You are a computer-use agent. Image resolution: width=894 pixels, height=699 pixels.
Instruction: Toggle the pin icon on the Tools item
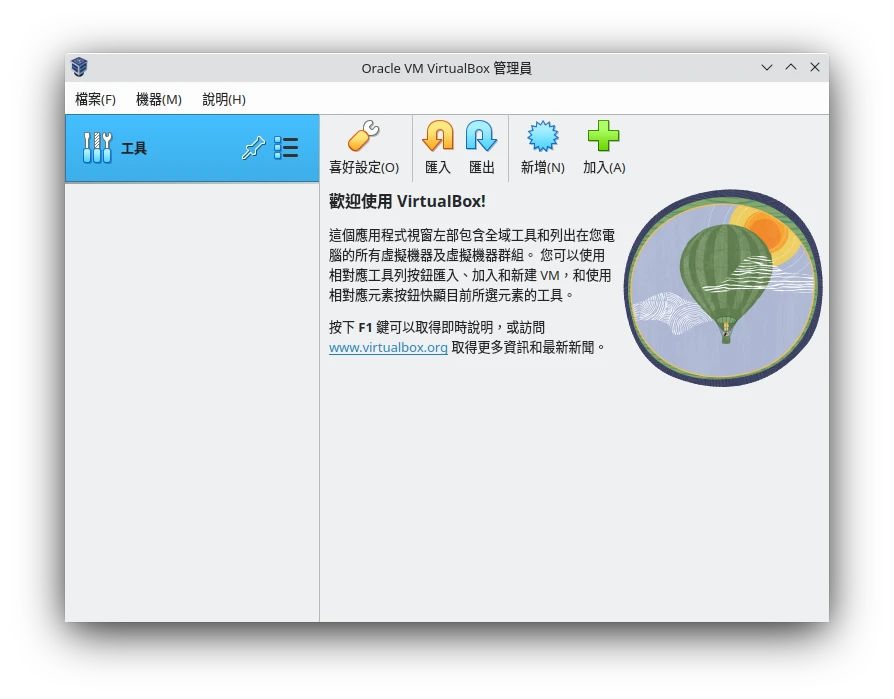pos(253,148)
